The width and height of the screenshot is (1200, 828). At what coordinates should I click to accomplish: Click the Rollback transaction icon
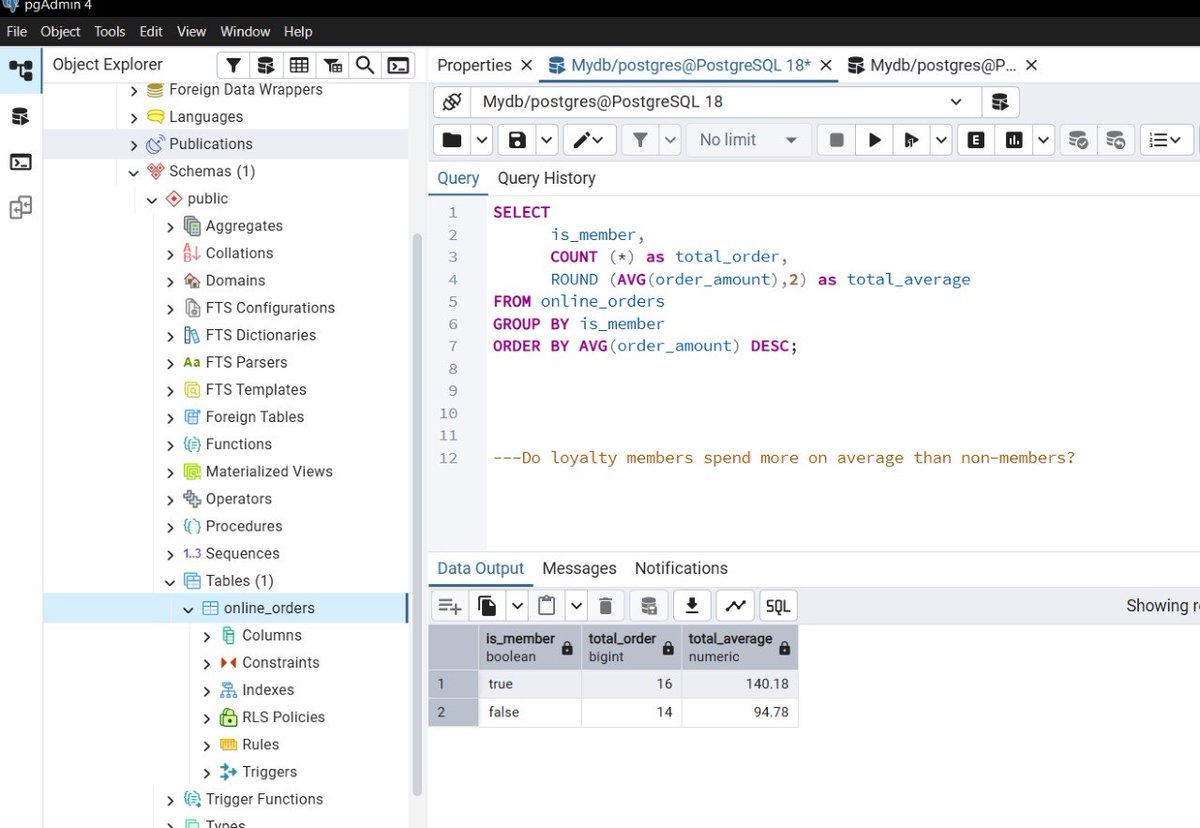point(1116,140)
